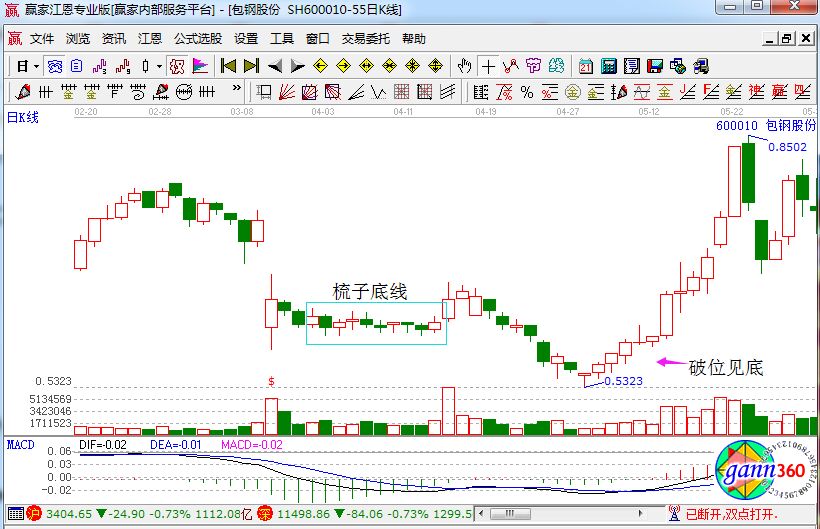
Task: Jump to last bar using skip-end arrow
Action: [x=250, y=66]
